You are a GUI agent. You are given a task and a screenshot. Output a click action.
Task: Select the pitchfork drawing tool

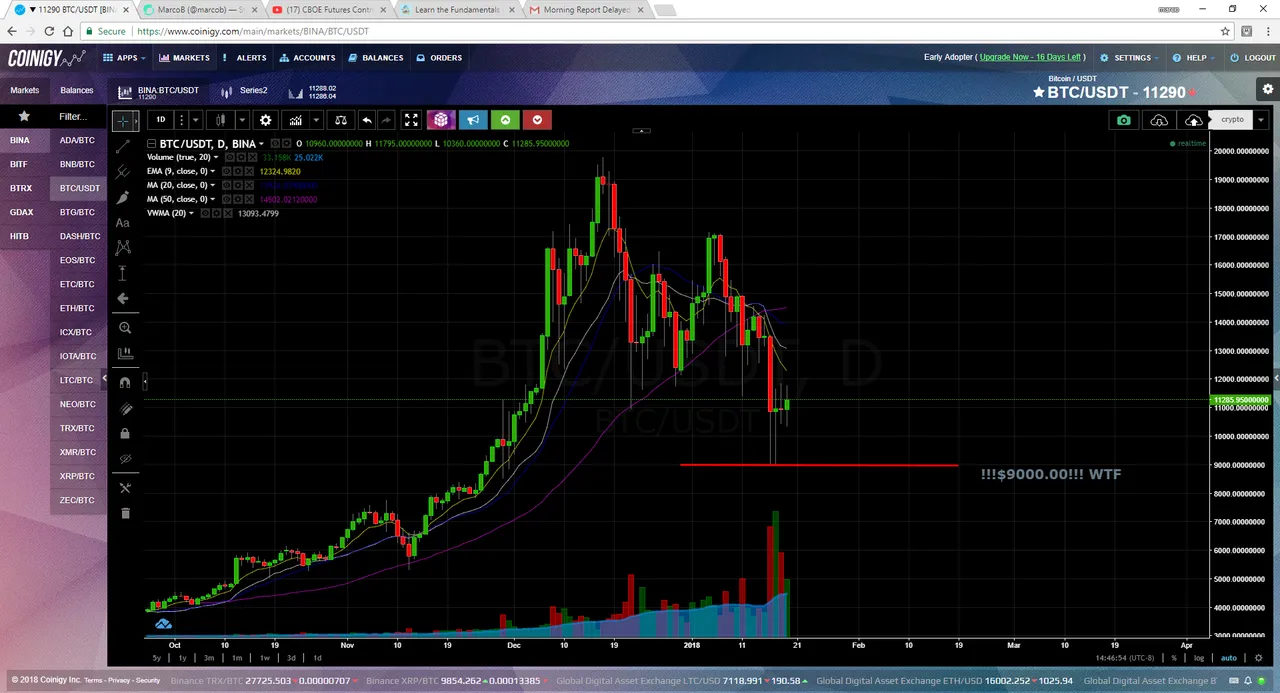tap(123, 172)
